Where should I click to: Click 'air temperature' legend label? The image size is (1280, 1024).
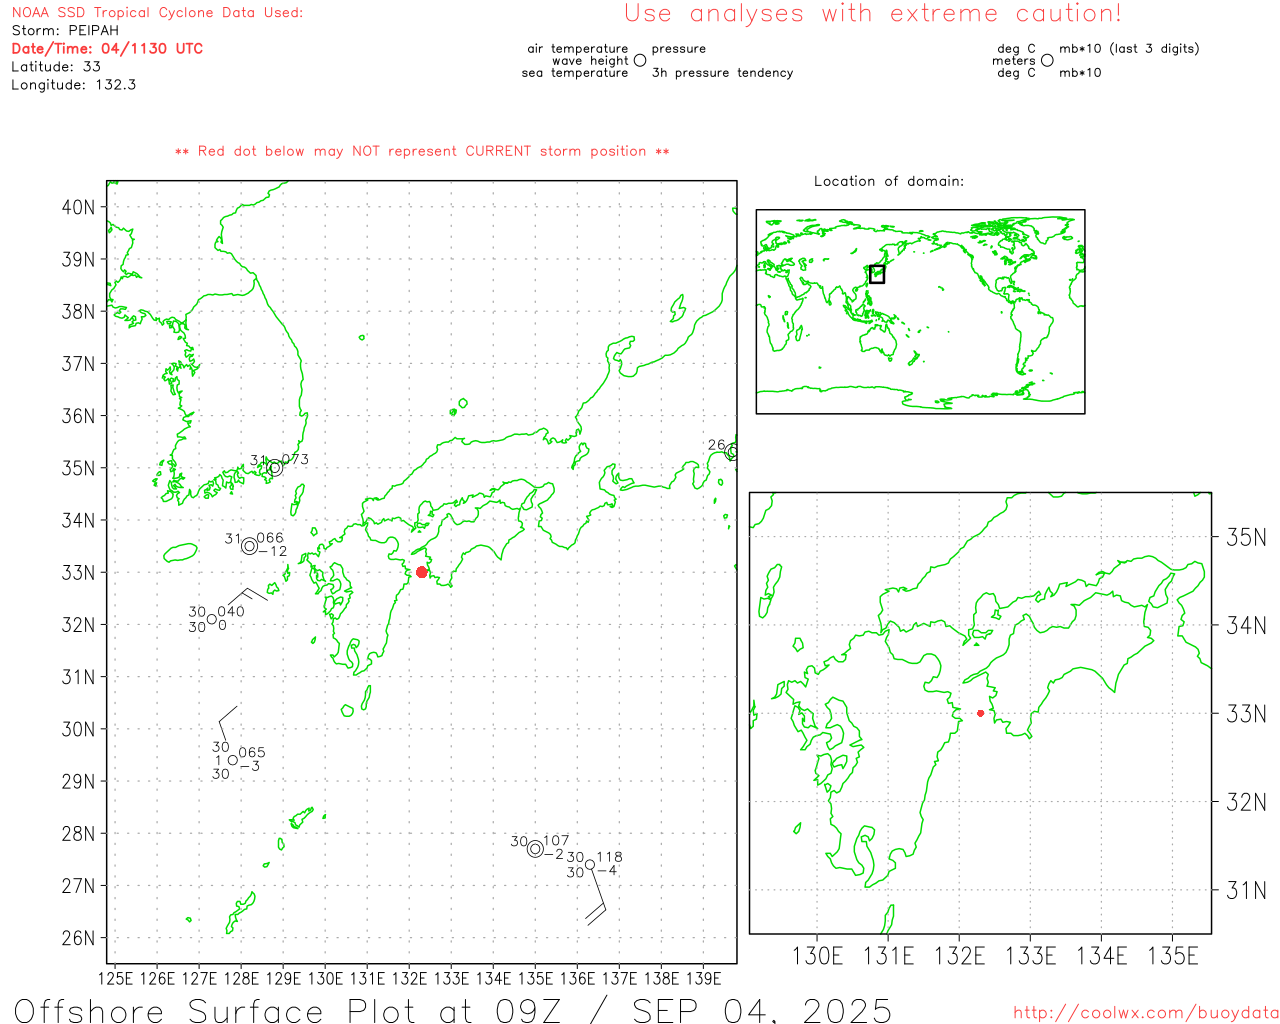coord(578,49)
